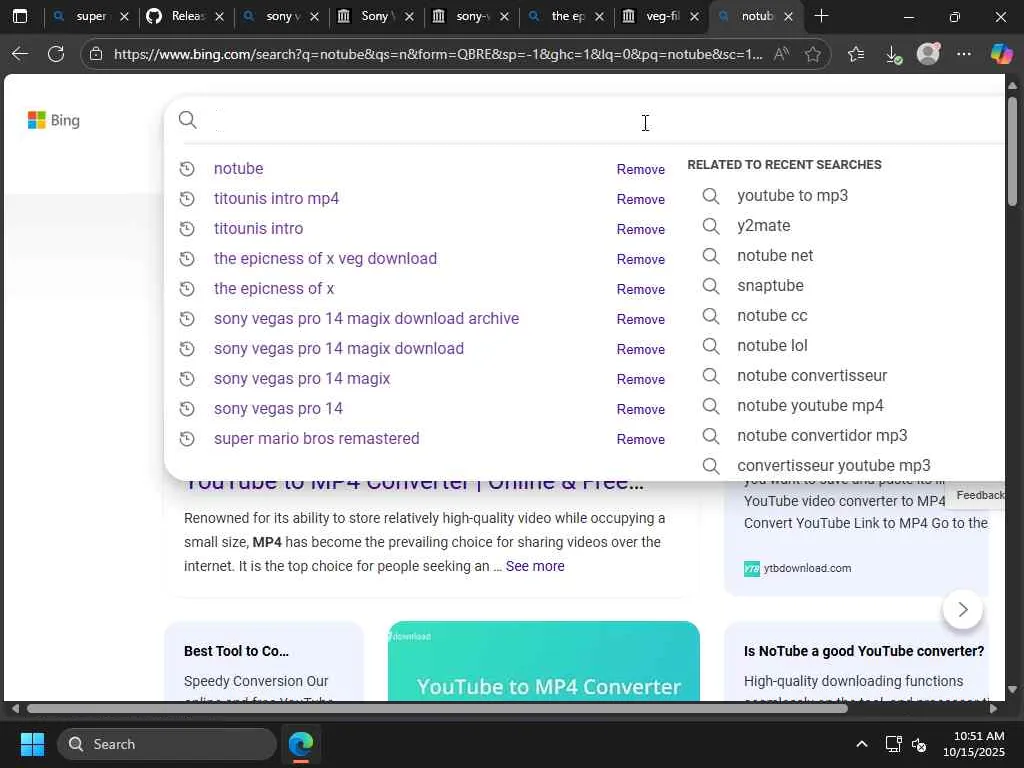Launch Copilot from the toolbar icon
This screenshot has height=768, width=1024.
(1000, 54)
